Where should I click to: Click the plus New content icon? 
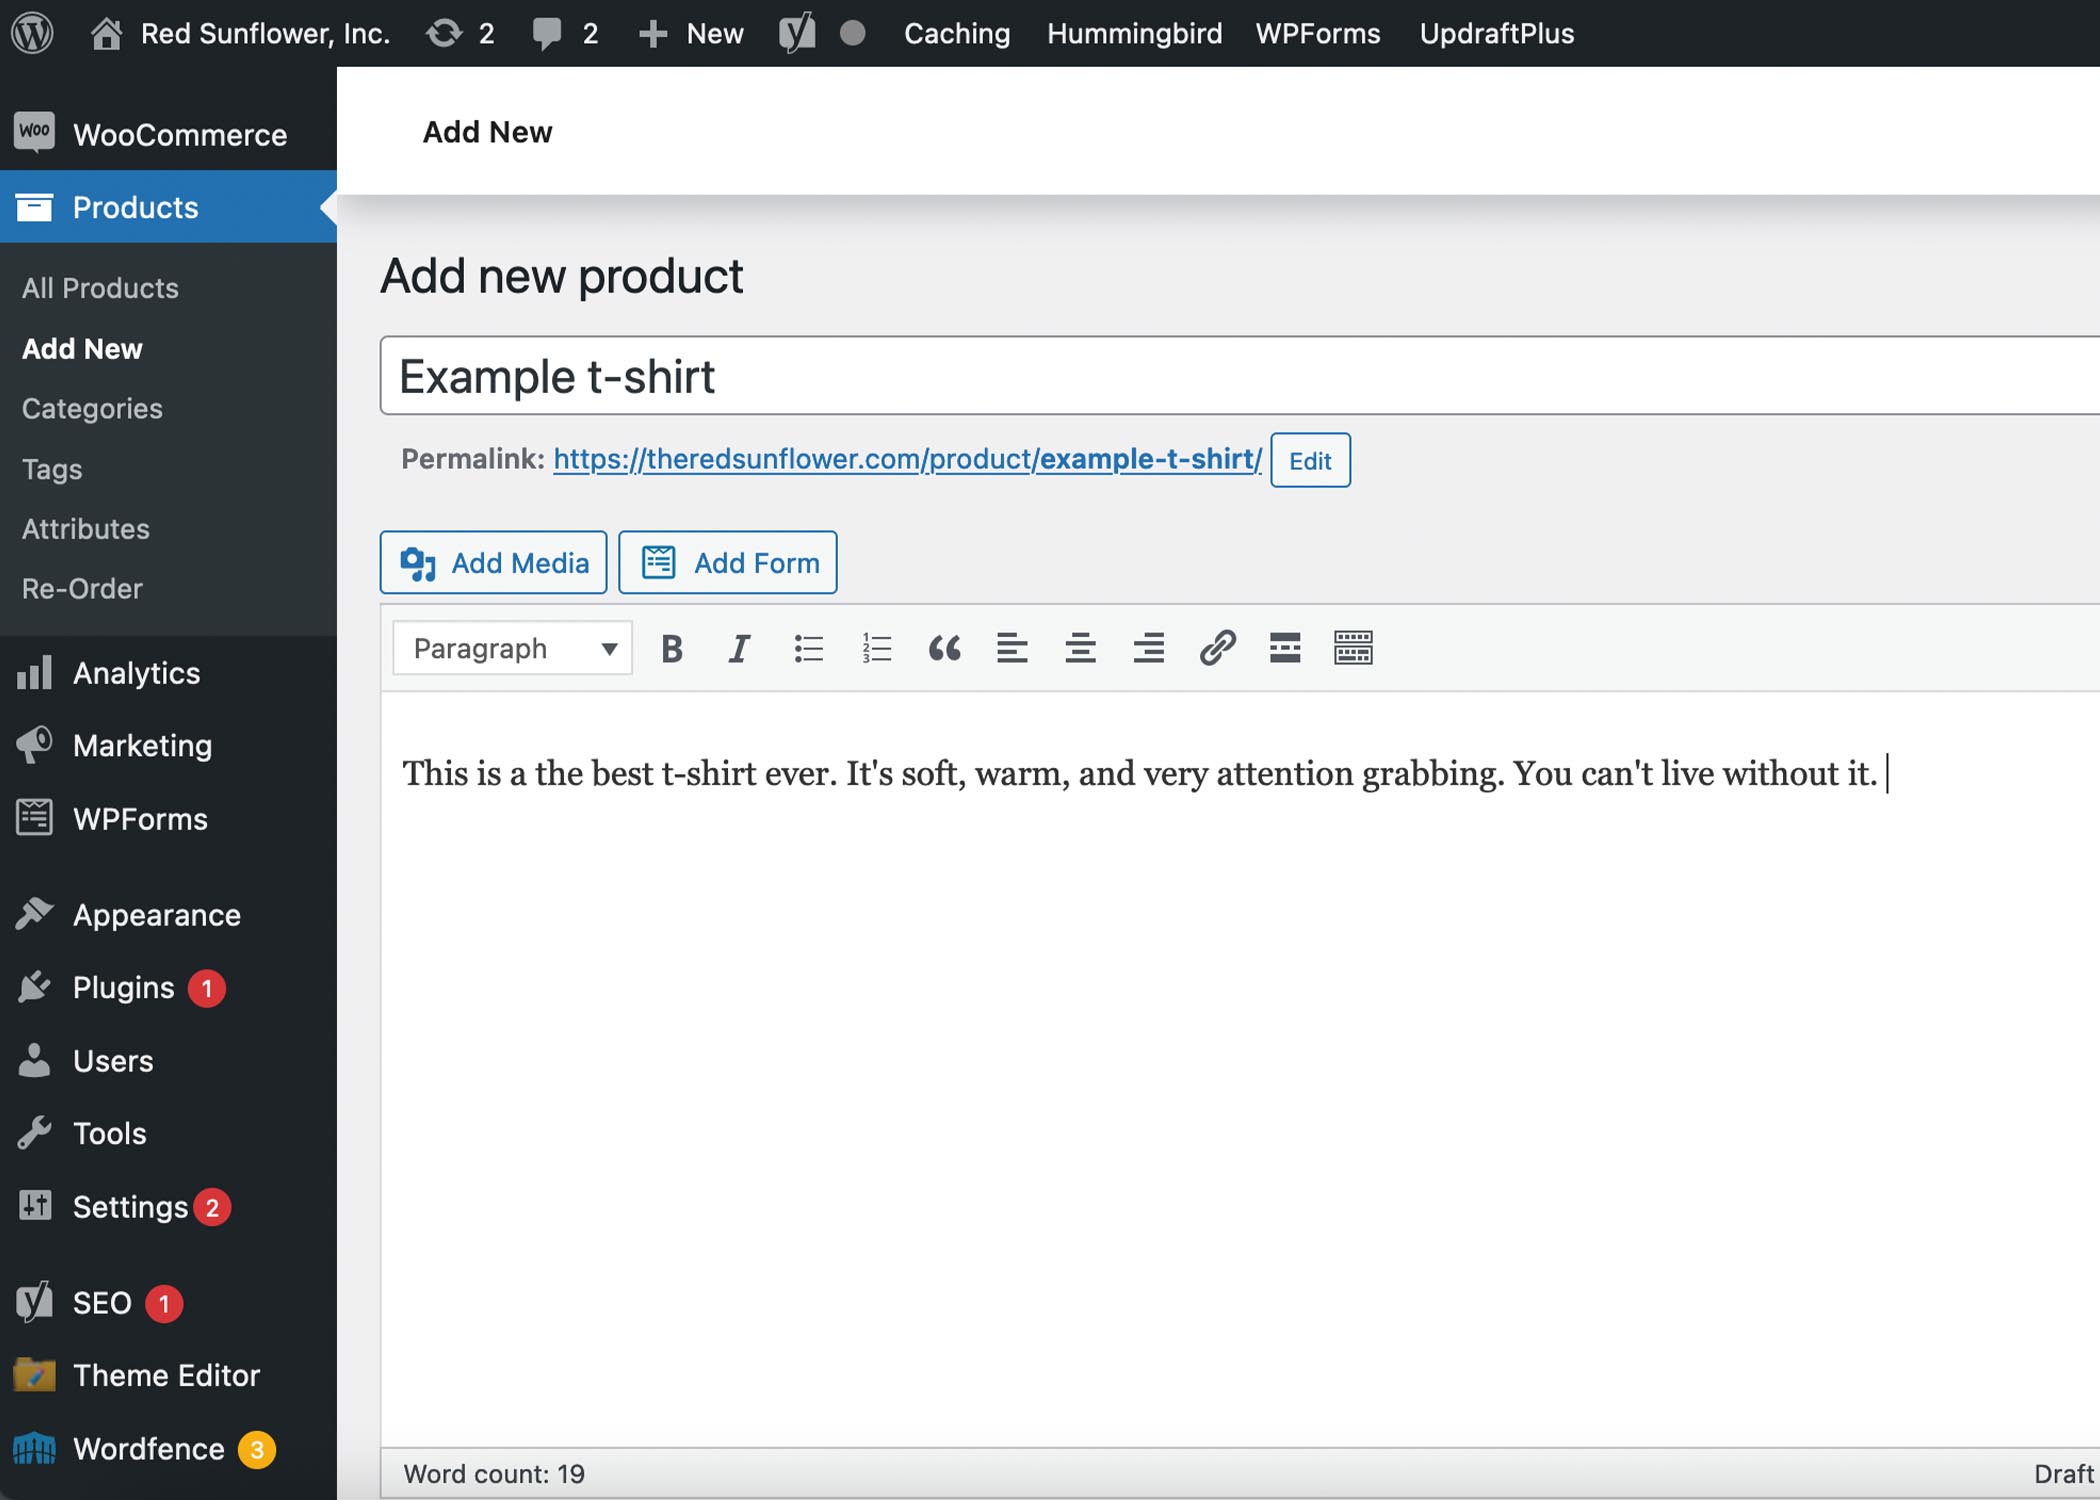pyautogui.click(x=652, y=34)
